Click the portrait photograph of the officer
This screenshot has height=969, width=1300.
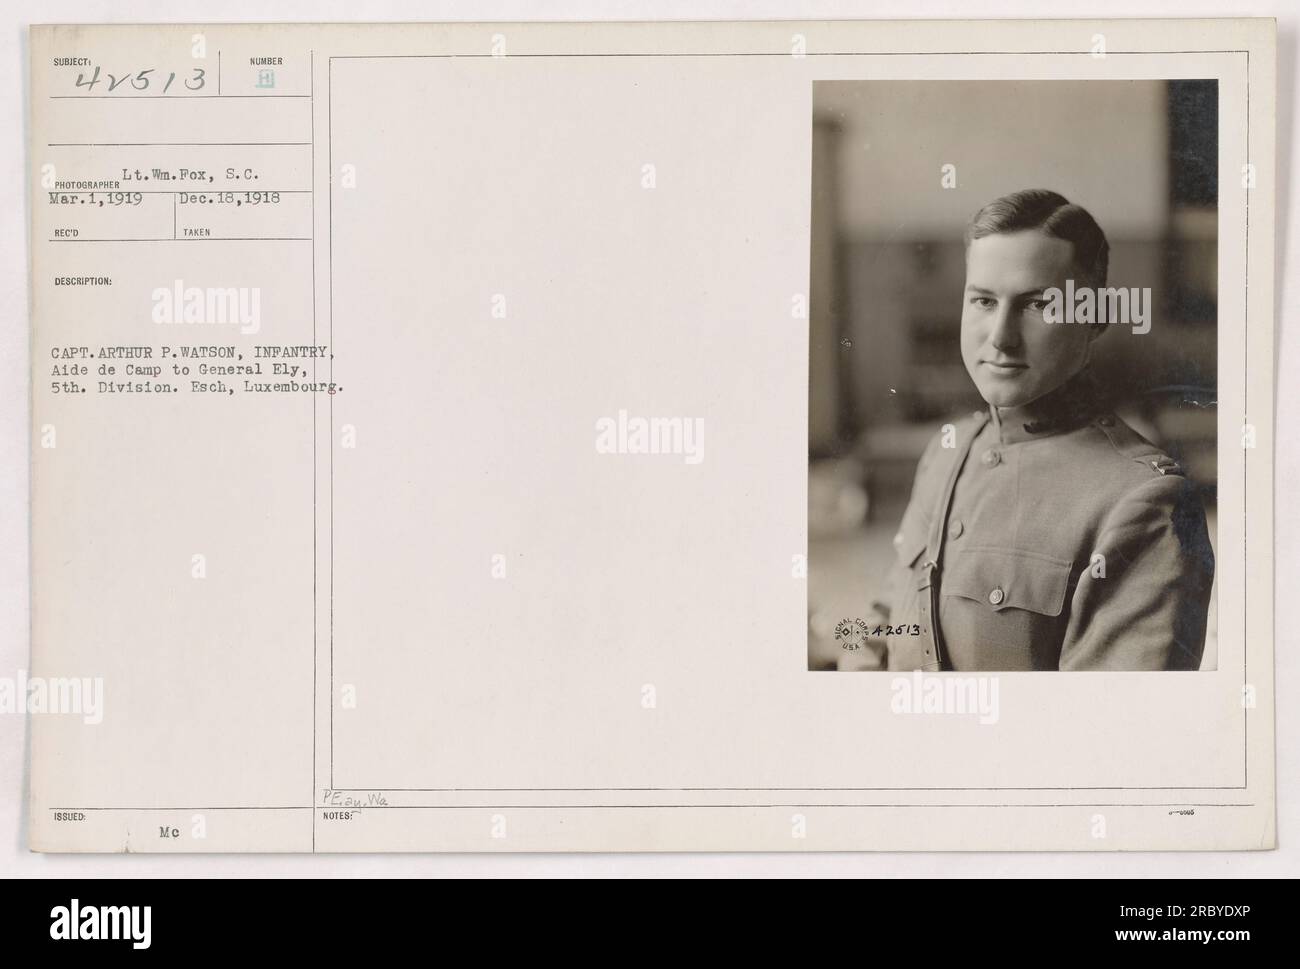click(x=1013, y=375)
